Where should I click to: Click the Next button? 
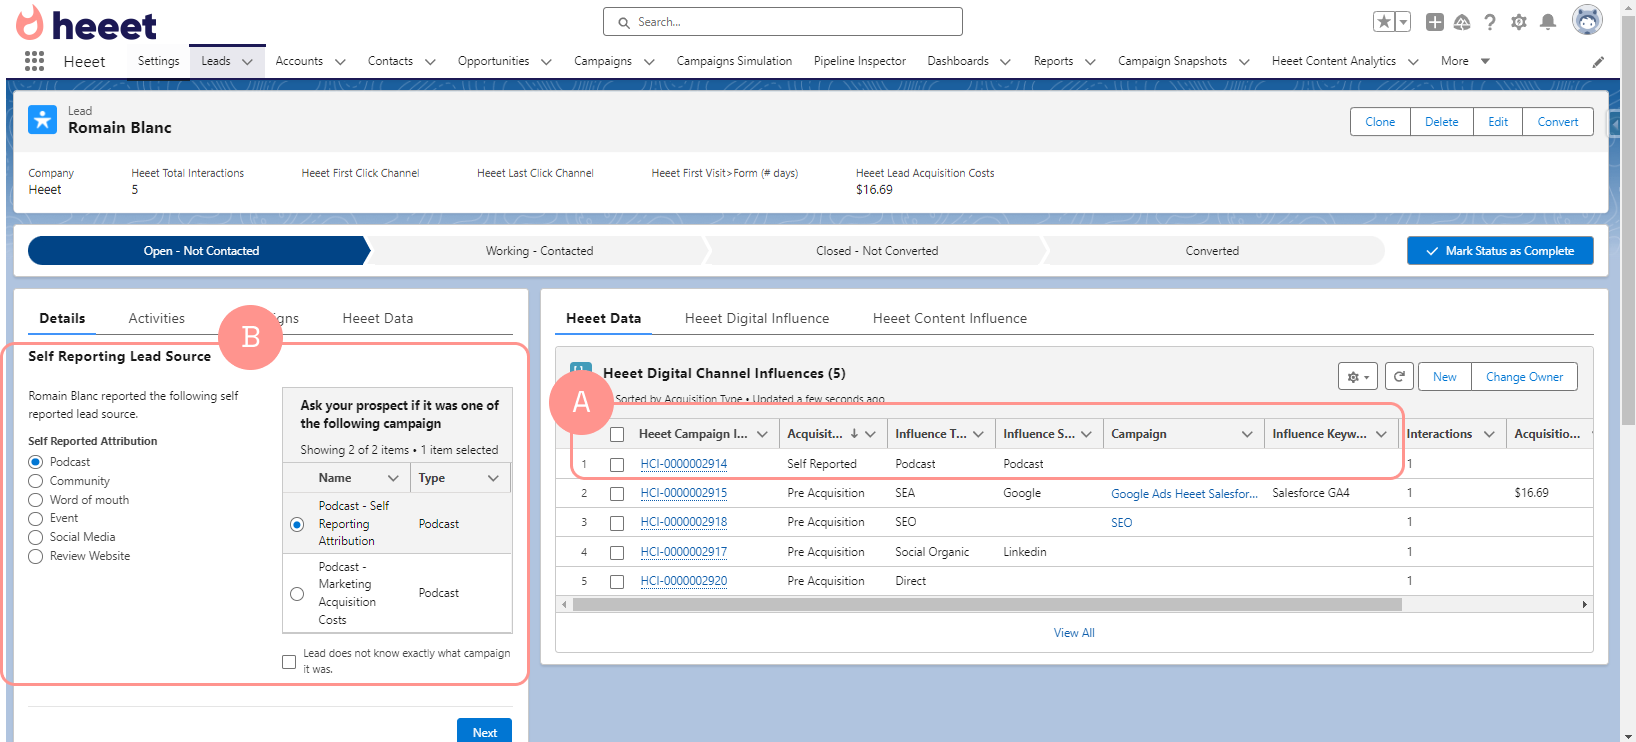pyautogui.click(x=485, y=732)
